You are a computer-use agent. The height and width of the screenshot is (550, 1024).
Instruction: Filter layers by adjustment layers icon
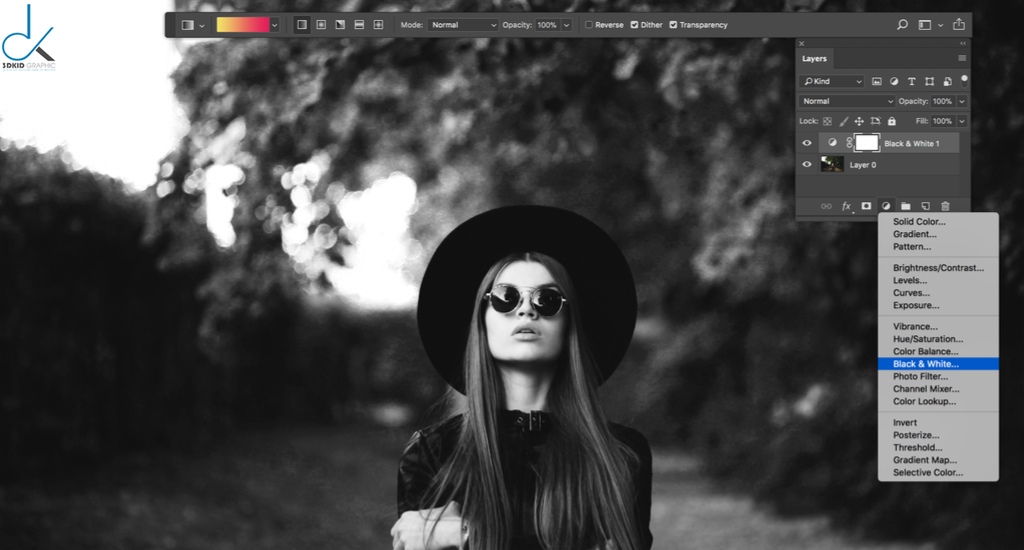894,82
